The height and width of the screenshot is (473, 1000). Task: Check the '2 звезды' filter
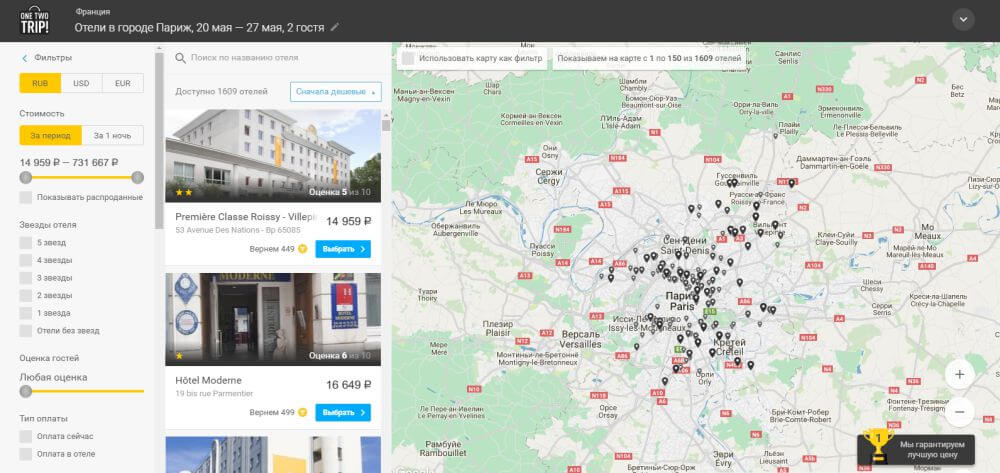click(26, 296)
